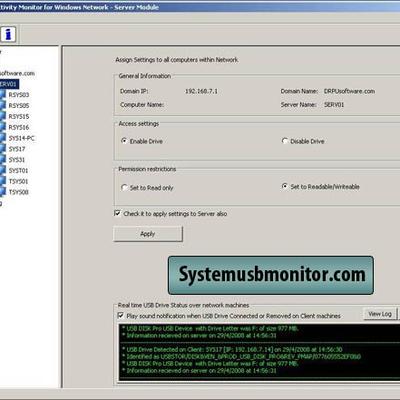
Task: Toggle play sound notification checkbox
Action: (121, 315)
